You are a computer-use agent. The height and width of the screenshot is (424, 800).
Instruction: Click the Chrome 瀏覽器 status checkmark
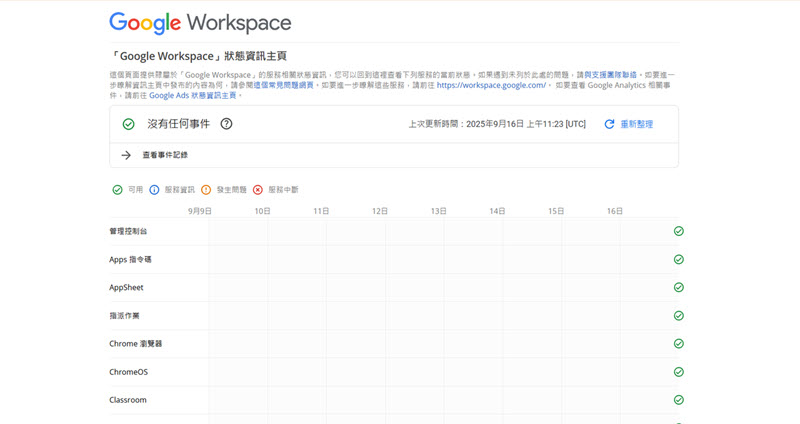coord(678,343)
